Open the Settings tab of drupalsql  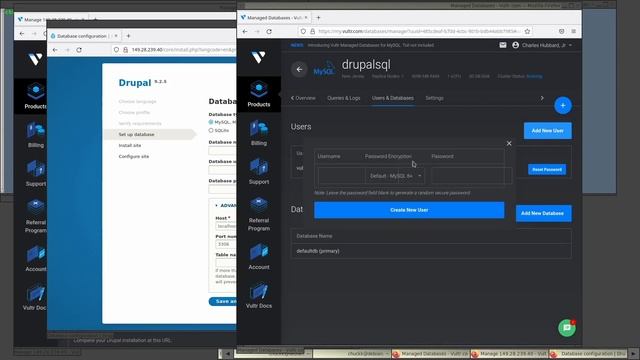point(434,98)
